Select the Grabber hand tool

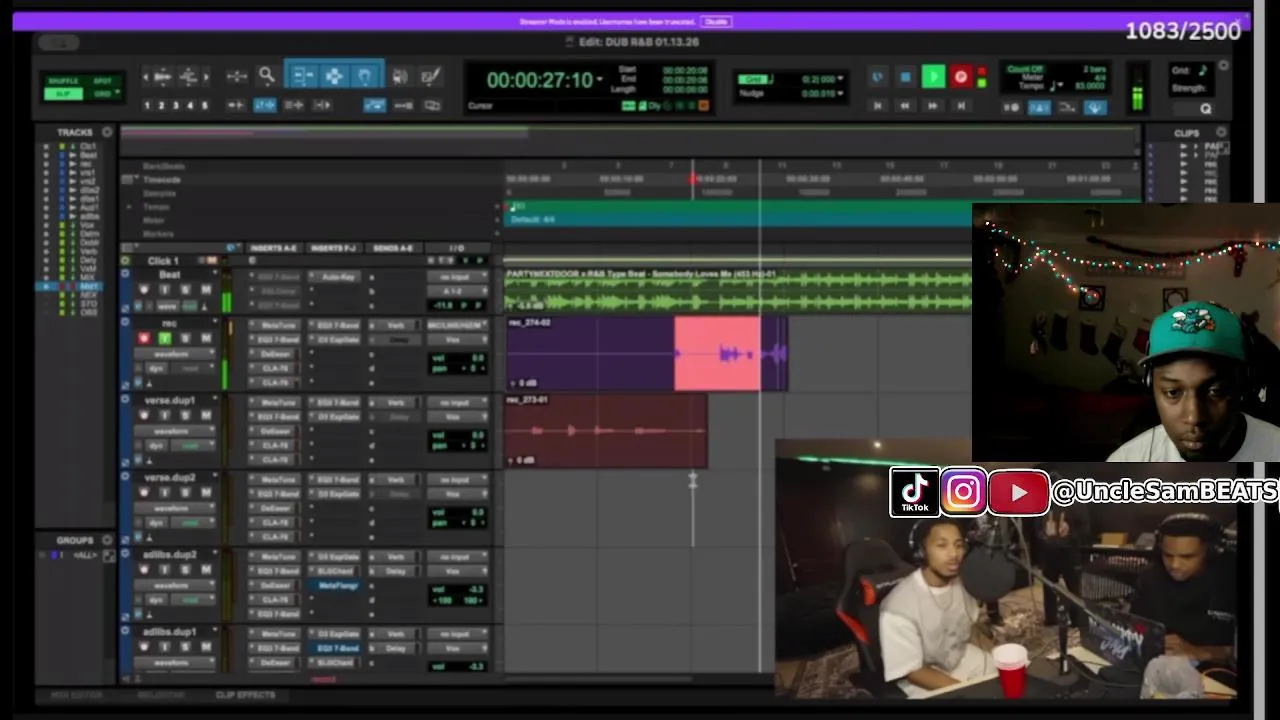(x=366, y=77)
